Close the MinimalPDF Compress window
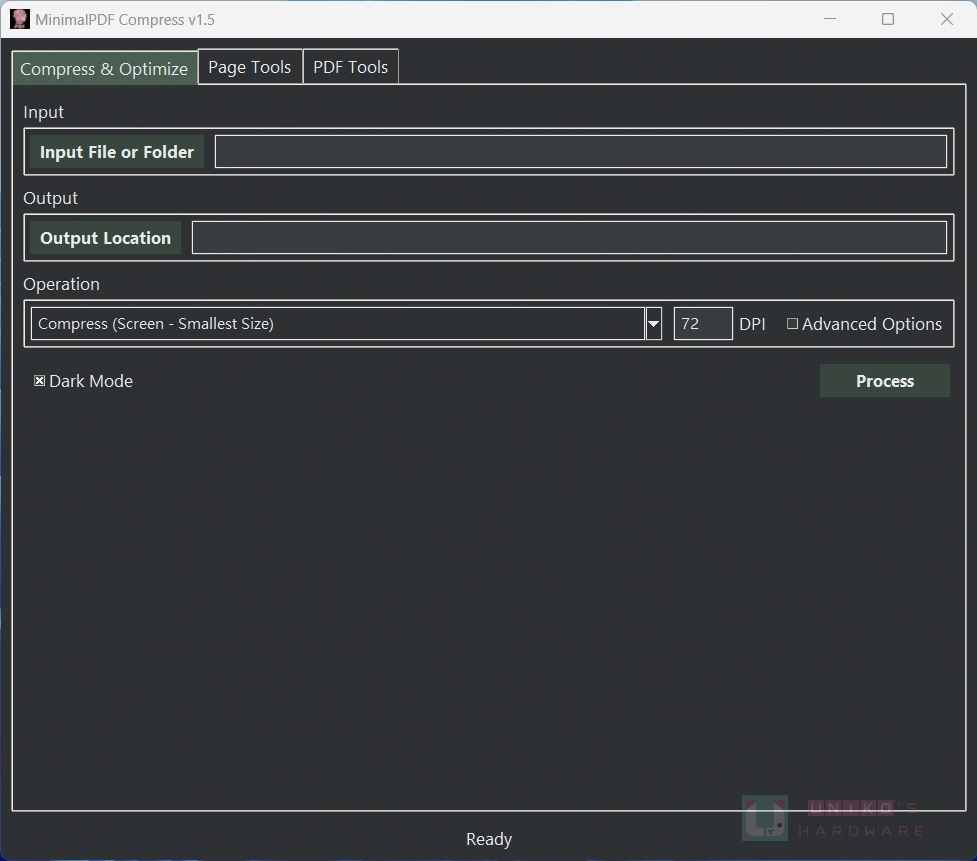The height and width of the screenshot is (861, 977). coord(946,19)
